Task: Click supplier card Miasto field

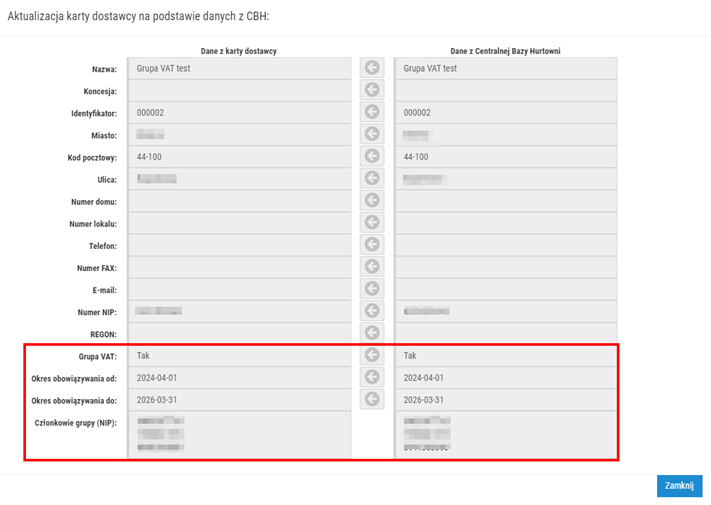Action: 239,134
